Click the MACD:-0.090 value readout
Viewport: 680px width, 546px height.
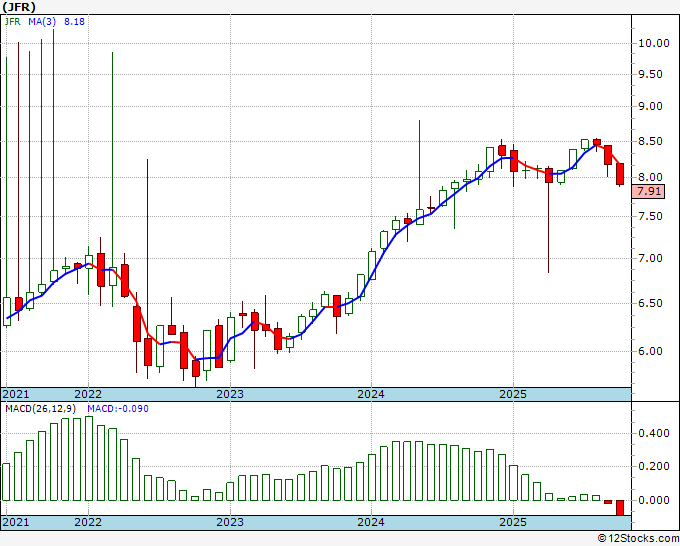[x=118, y=409]
